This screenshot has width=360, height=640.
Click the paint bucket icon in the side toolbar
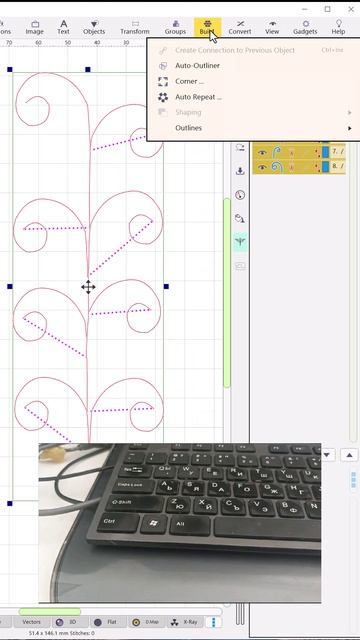(x=240, y=218)
